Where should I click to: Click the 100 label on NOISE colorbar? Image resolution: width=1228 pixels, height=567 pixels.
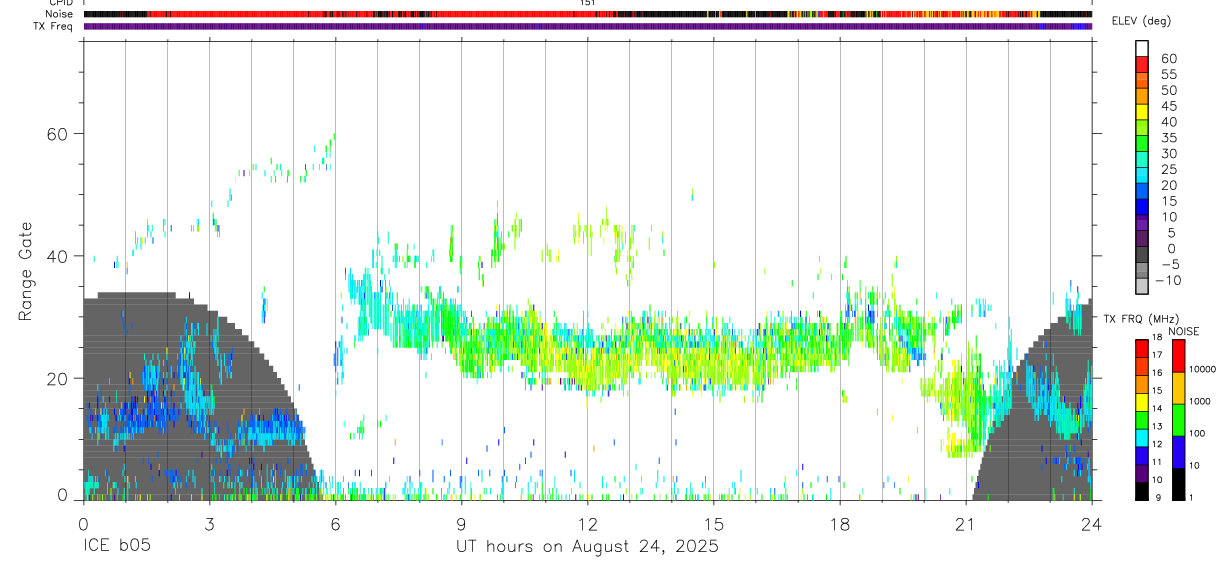(x=1198, y=433)
